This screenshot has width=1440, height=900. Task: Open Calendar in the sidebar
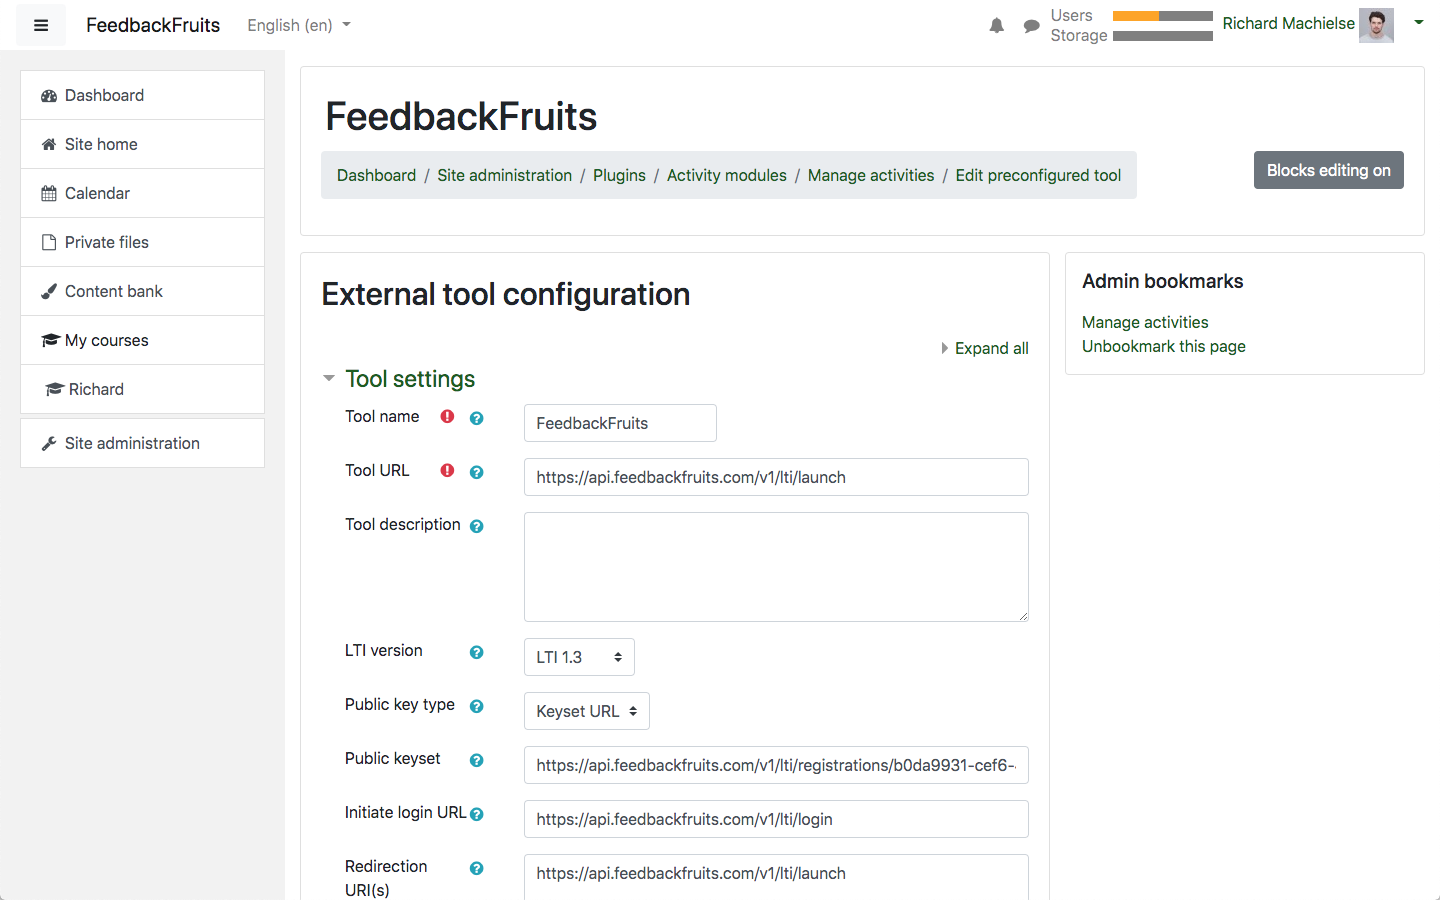click(143, 193)
